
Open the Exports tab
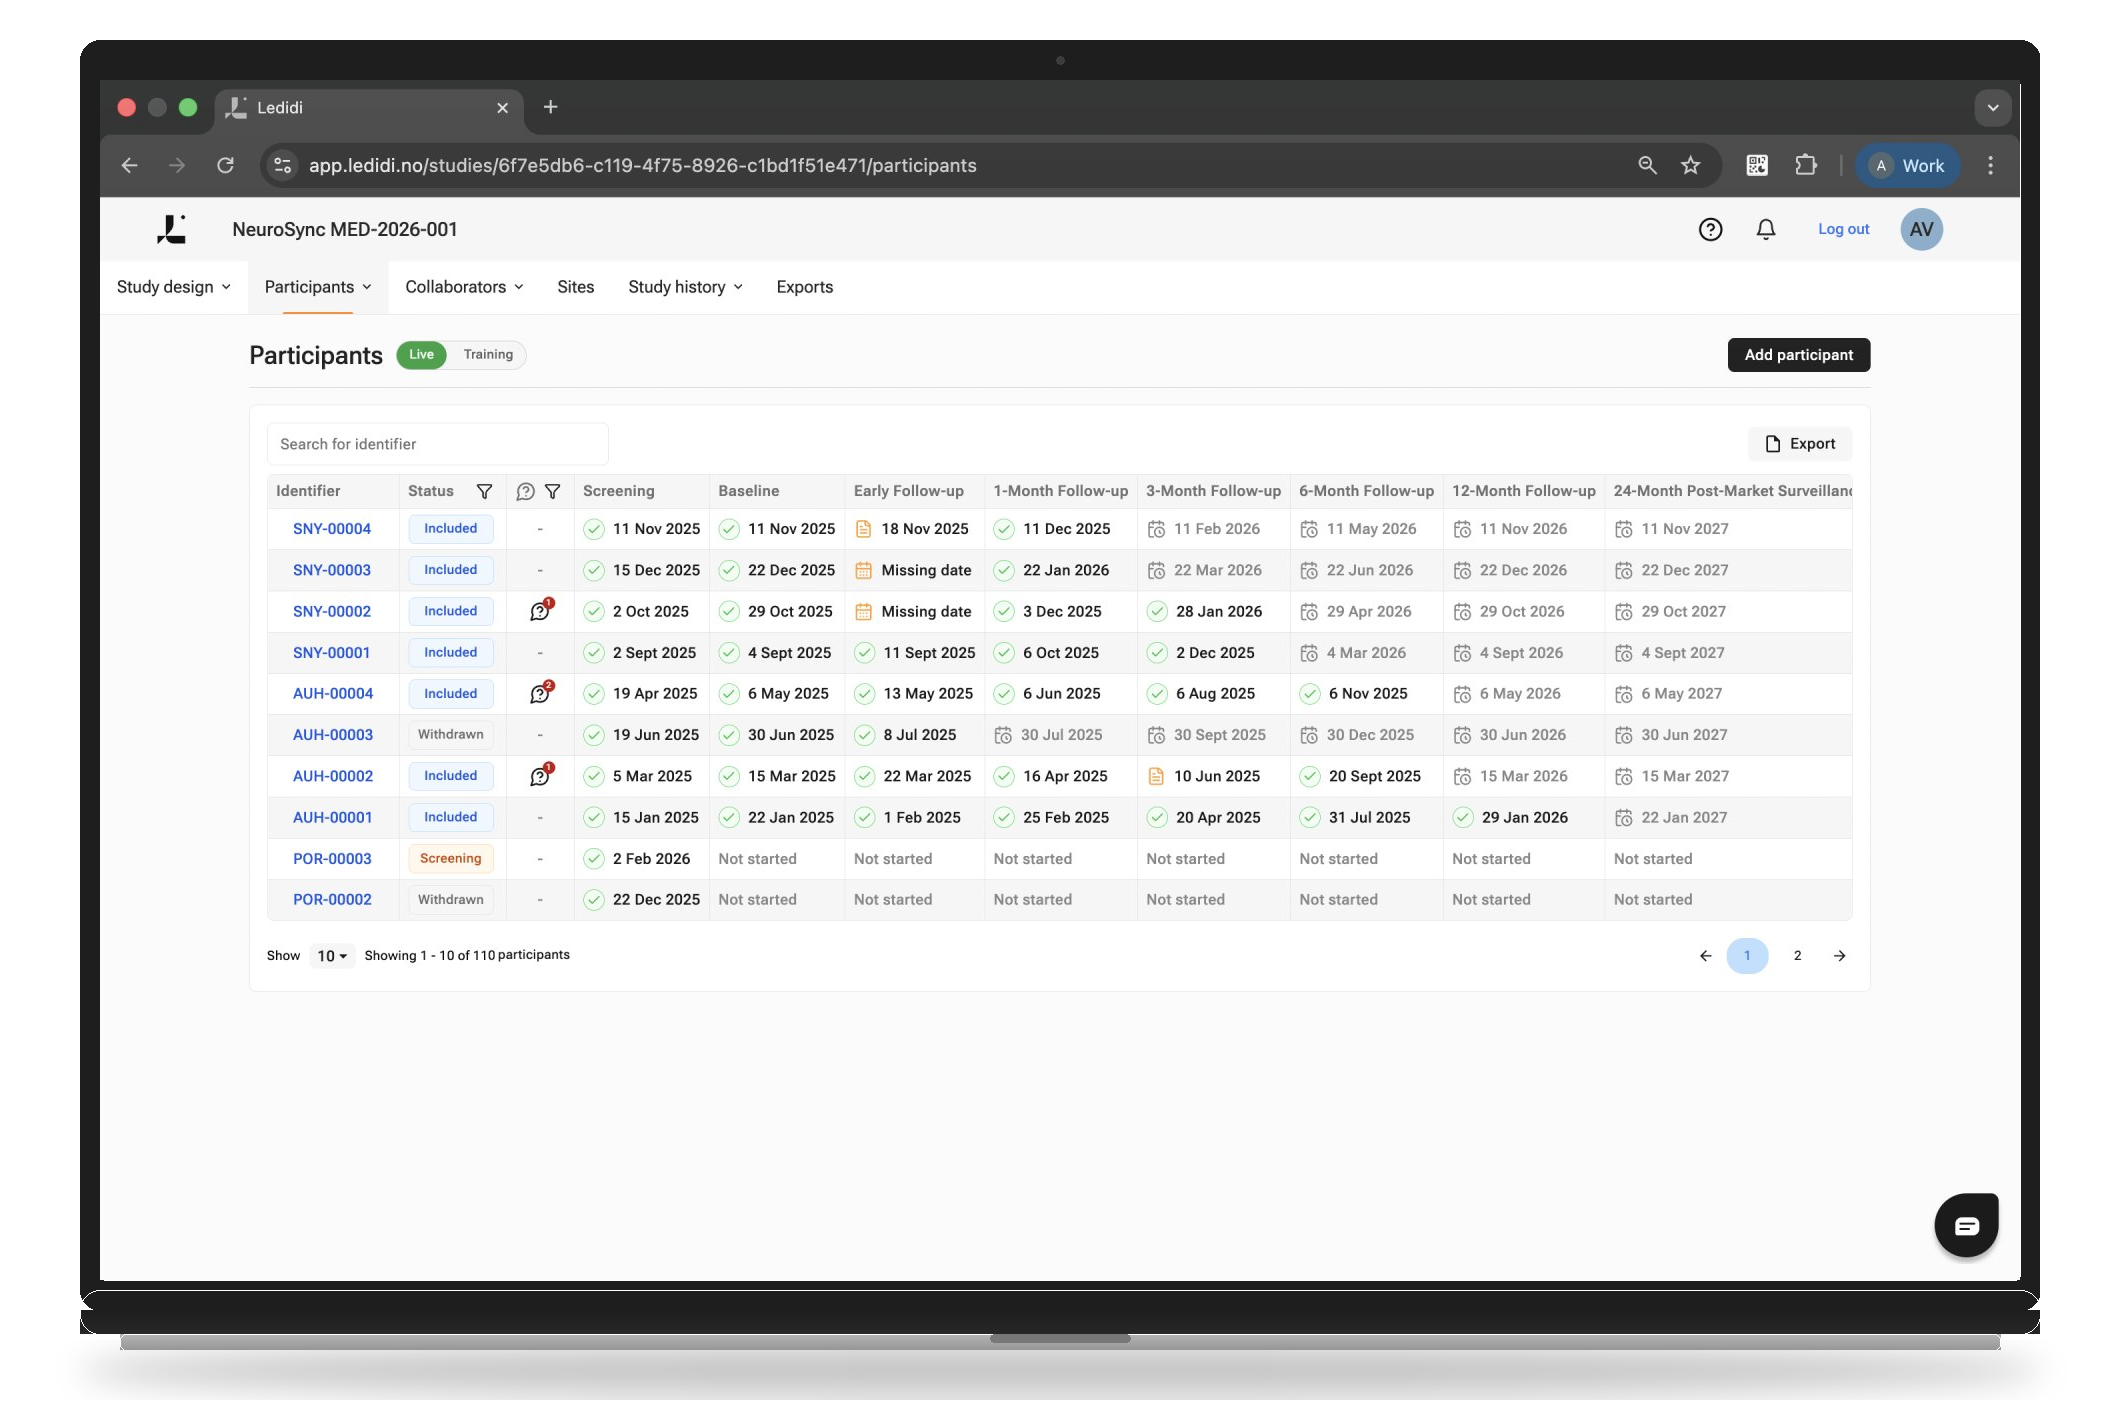(x=804, y=287)
